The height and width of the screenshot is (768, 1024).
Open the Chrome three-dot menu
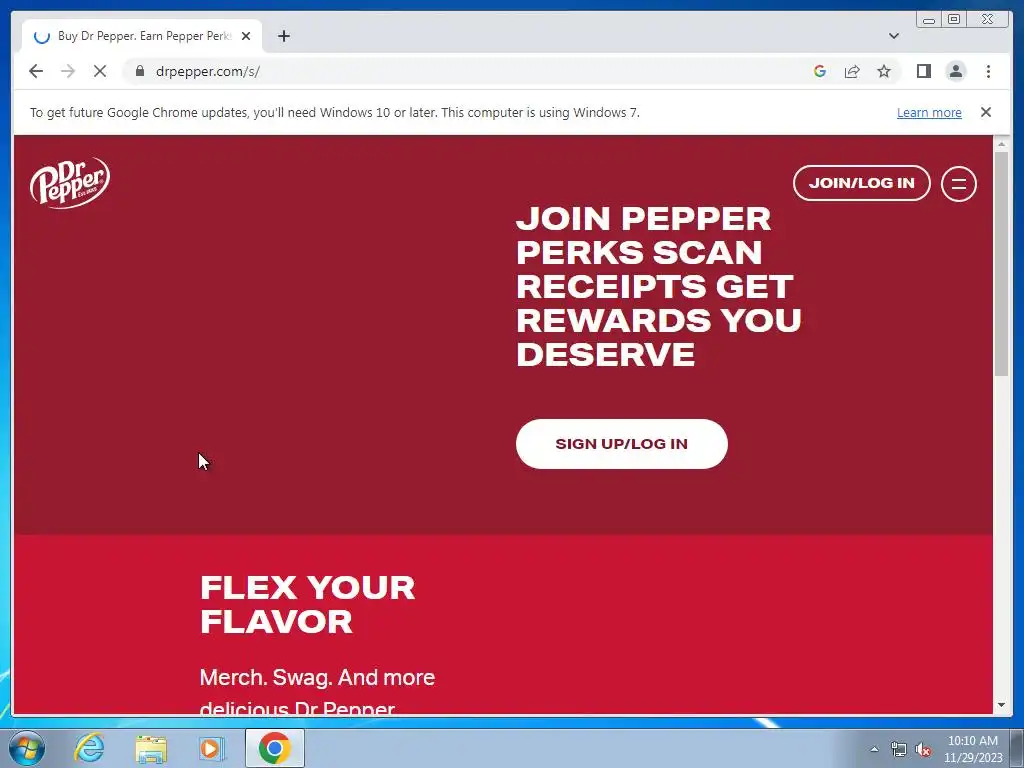[988, 71]
